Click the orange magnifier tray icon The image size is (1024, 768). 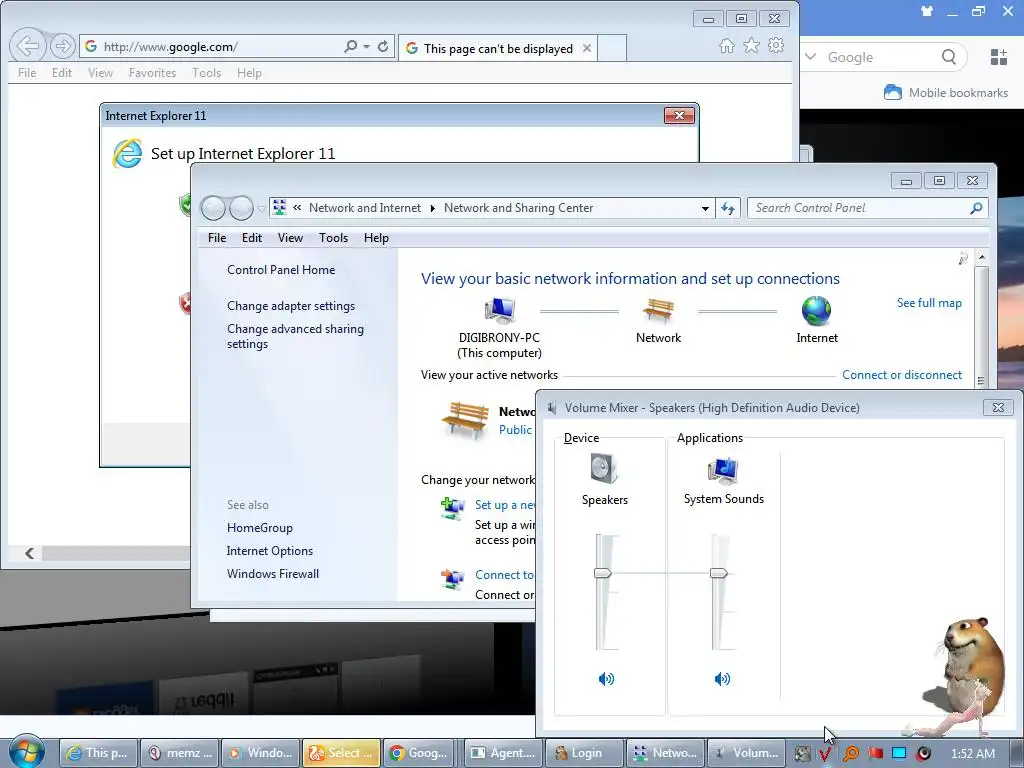[x=850, y=754]
